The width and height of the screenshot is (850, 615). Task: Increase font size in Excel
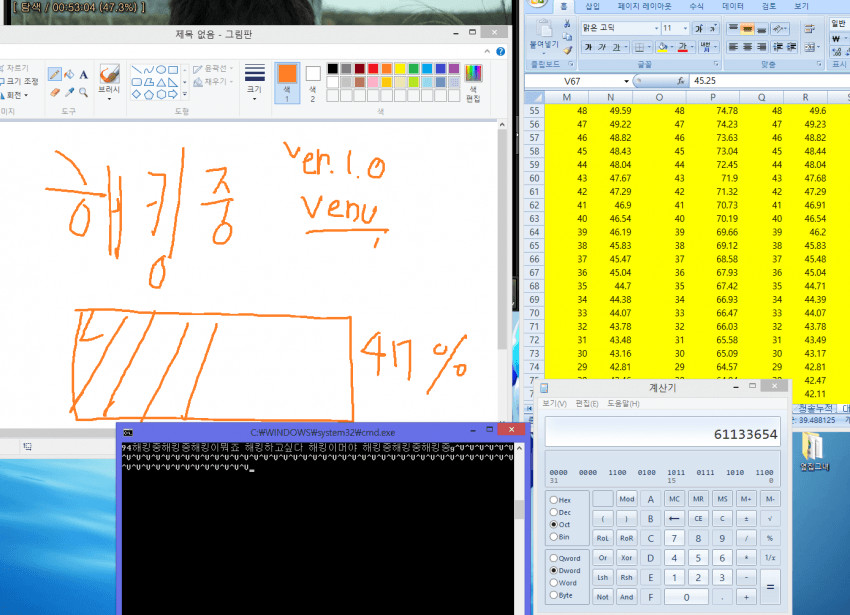coord(699,28)
